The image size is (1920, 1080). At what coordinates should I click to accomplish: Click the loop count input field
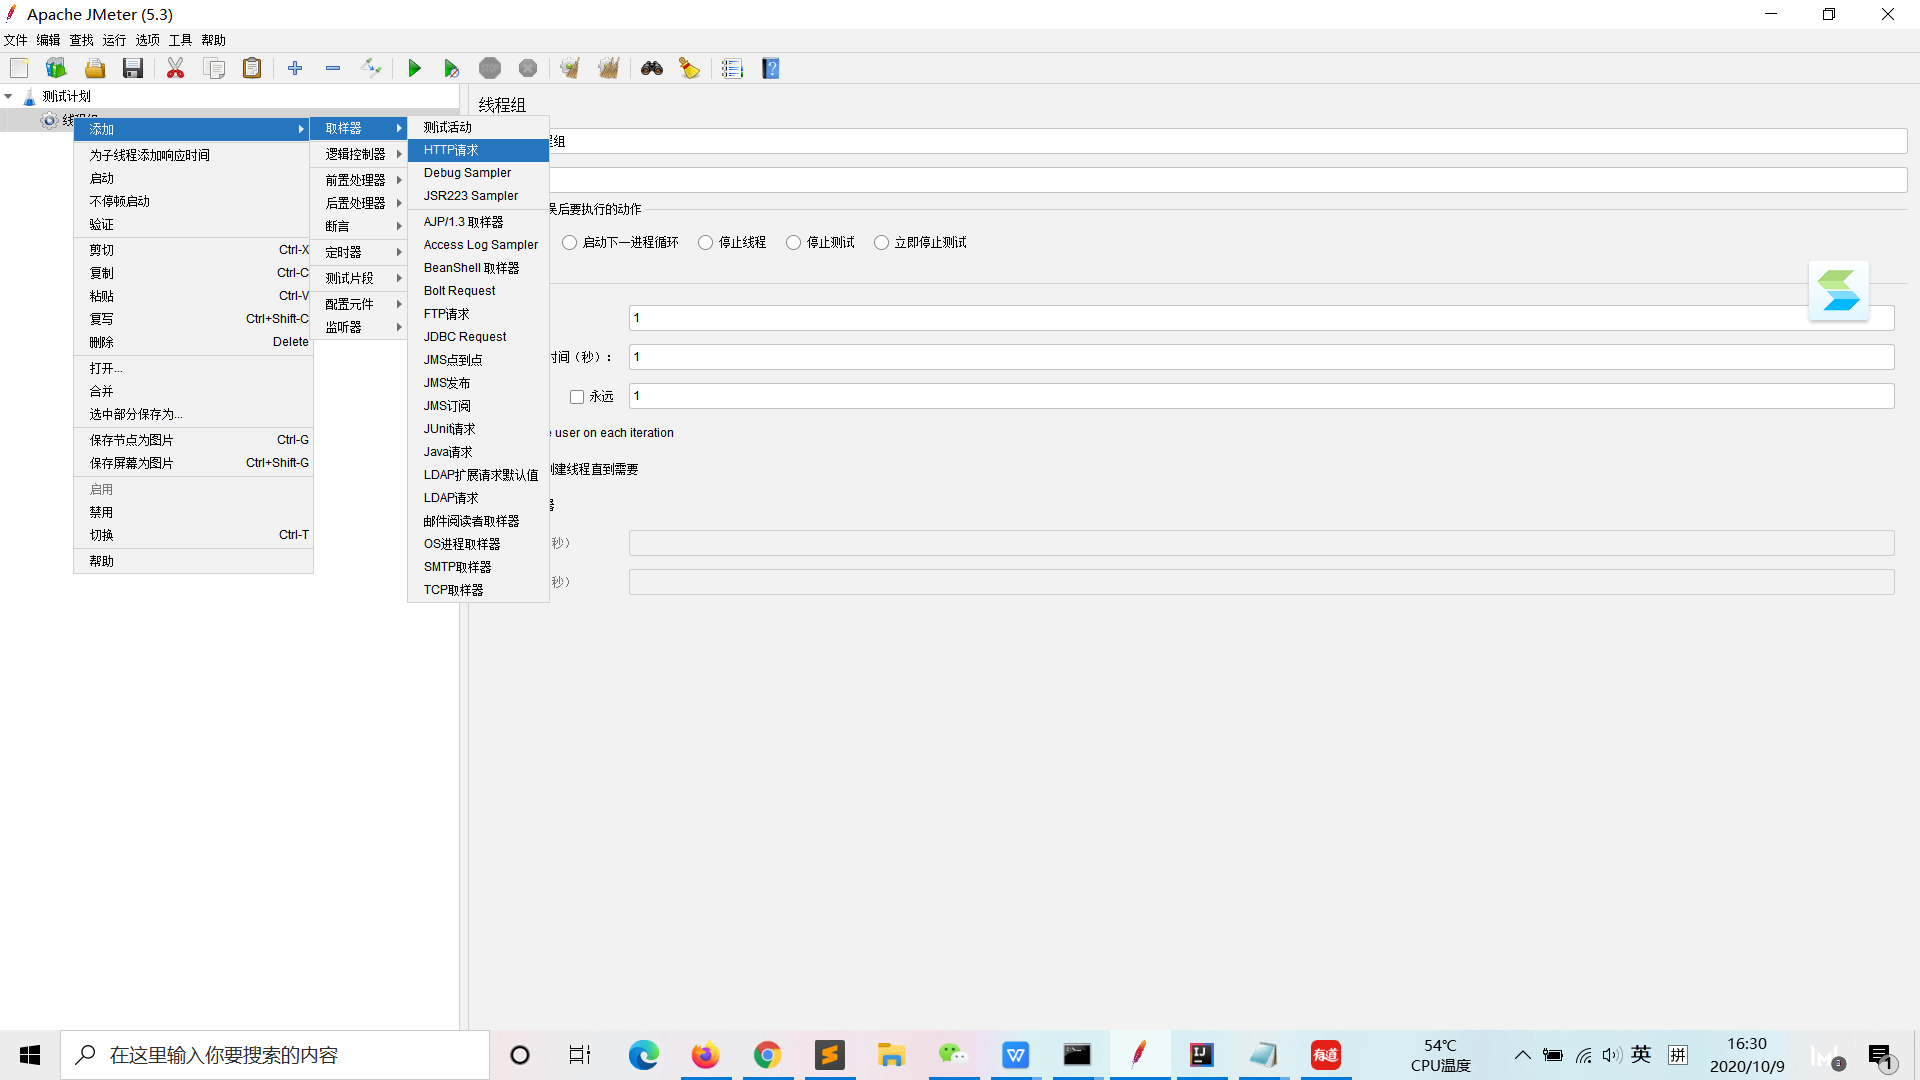1261,396
